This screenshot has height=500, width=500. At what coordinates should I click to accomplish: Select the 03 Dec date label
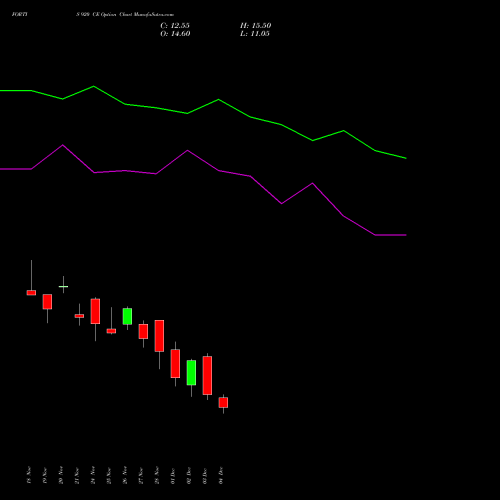pos(205,475)
